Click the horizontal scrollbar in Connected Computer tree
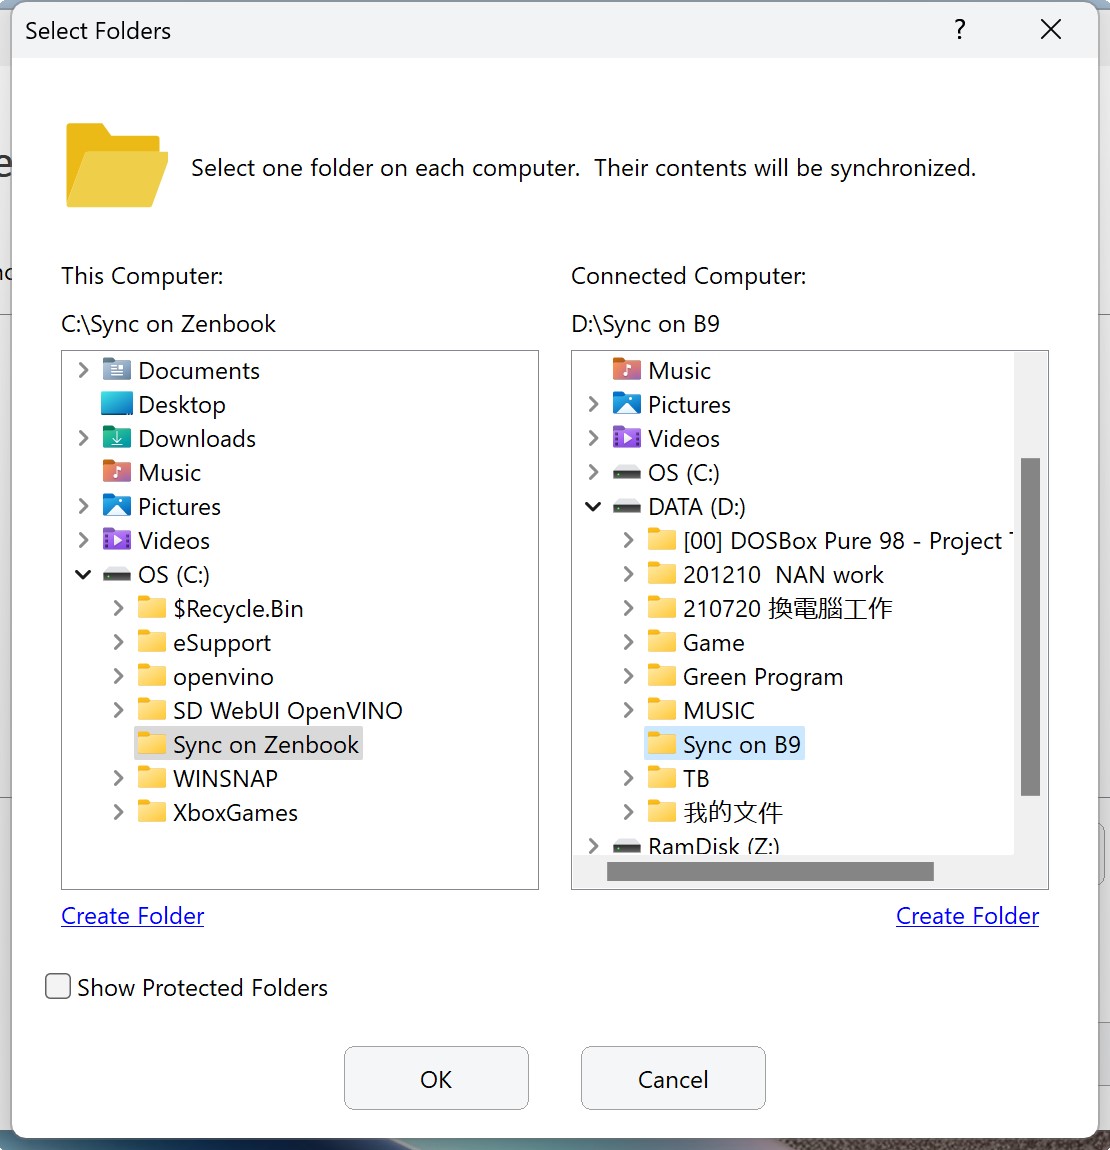Screen dimensions: 1110x1150 point(770,872)
